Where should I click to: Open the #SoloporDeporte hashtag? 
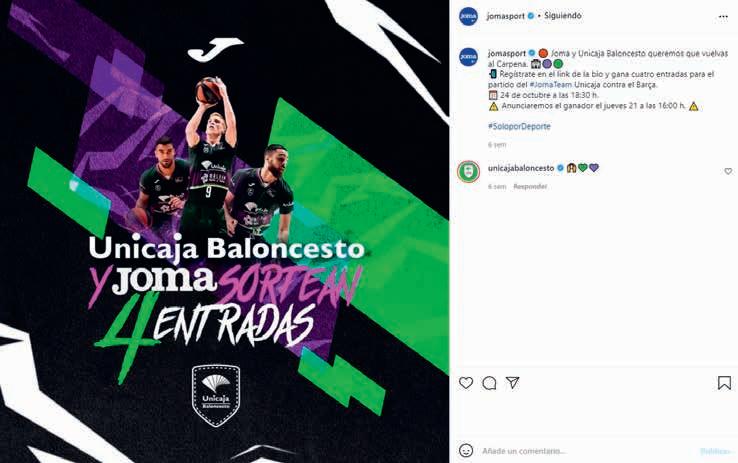click(x=519, y=126)
